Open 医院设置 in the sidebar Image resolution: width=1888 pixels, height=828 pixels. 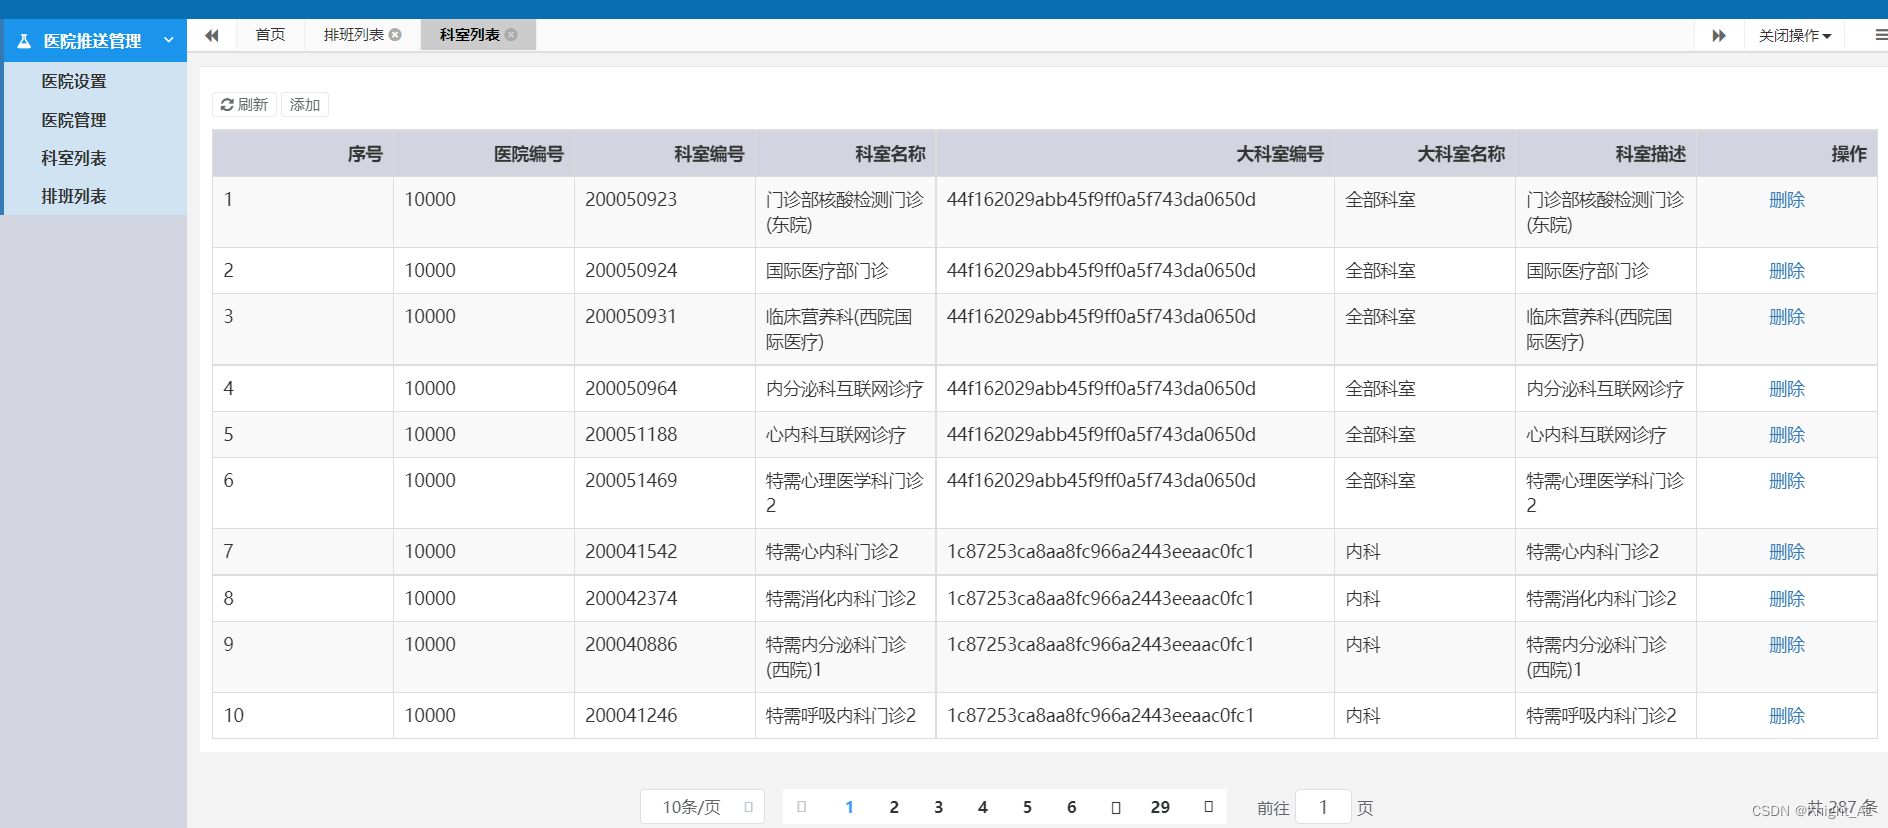(73, 81)
